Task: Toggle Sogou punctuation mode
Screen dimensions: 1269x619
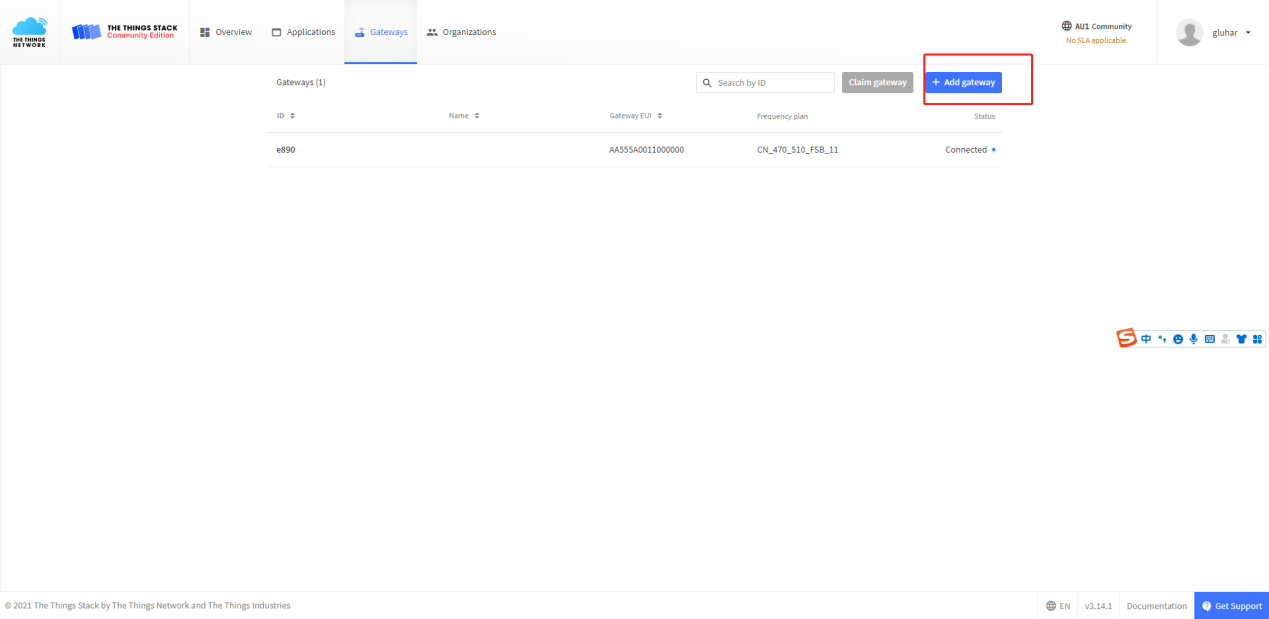Action: point(1162,339)
